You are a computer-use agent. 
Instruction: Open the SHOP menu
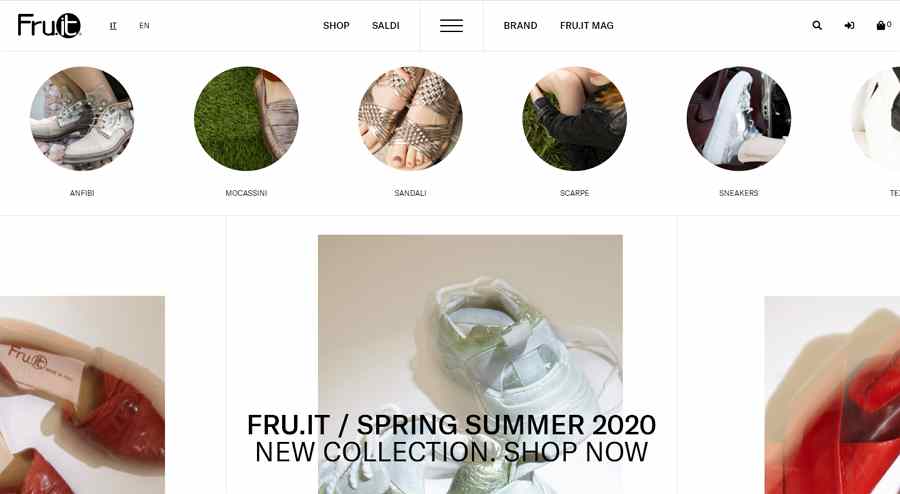click(336, 26)
